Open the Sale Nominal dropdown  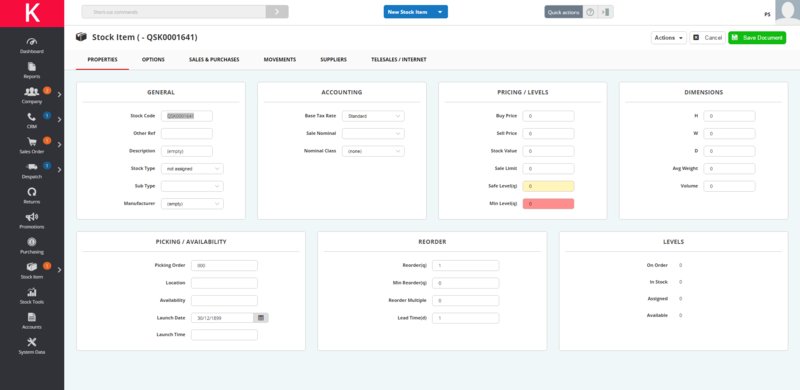(373, 134)
